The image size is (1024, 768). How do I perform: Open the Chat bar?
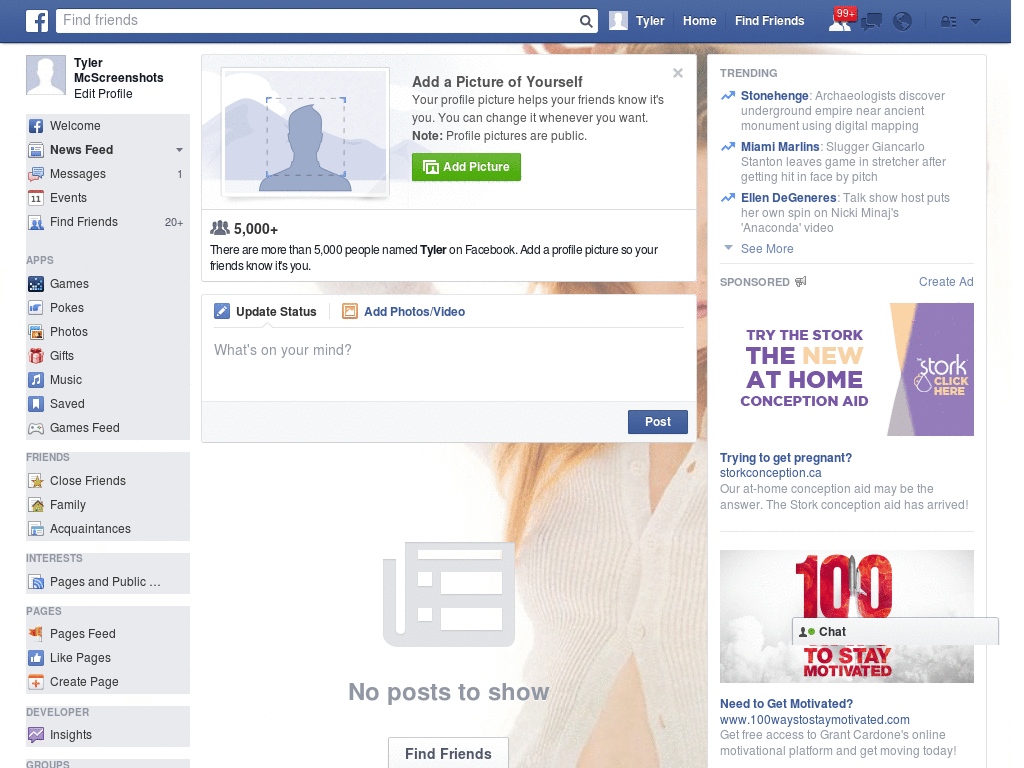pos(895,632)
